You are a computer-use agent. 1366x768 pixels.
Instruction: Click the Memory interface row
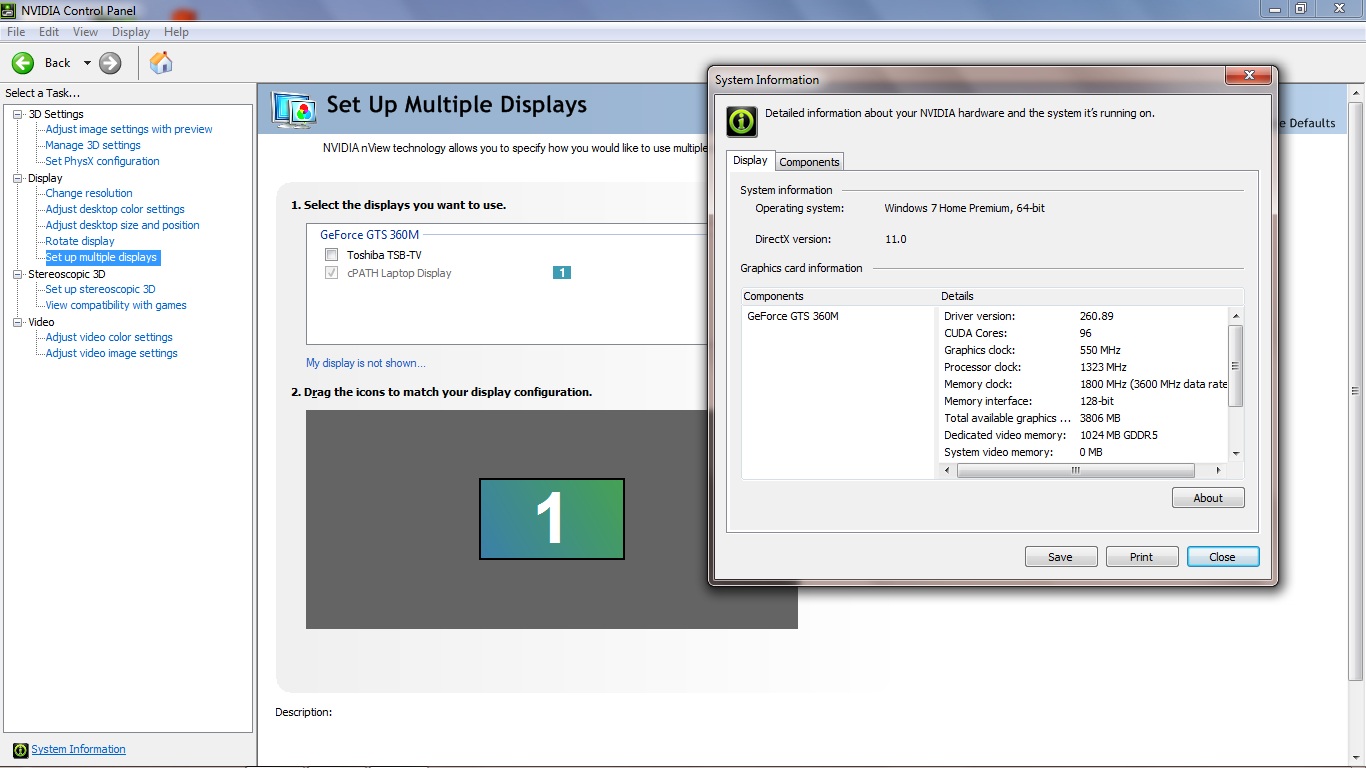point(1084,401)
